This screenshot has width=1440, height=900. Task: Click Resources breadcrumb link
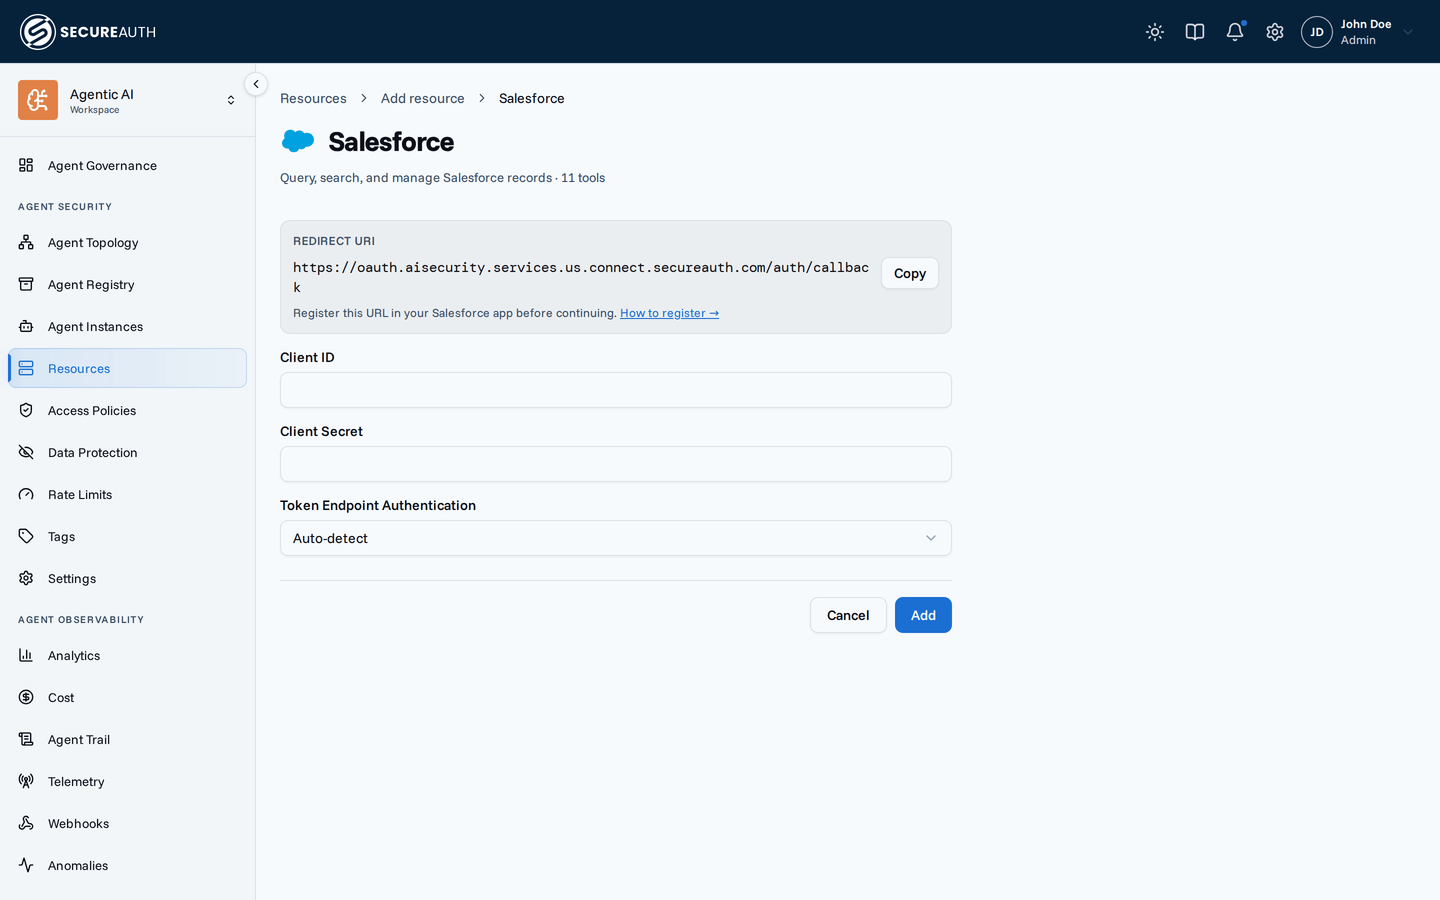tap(313, 98)
